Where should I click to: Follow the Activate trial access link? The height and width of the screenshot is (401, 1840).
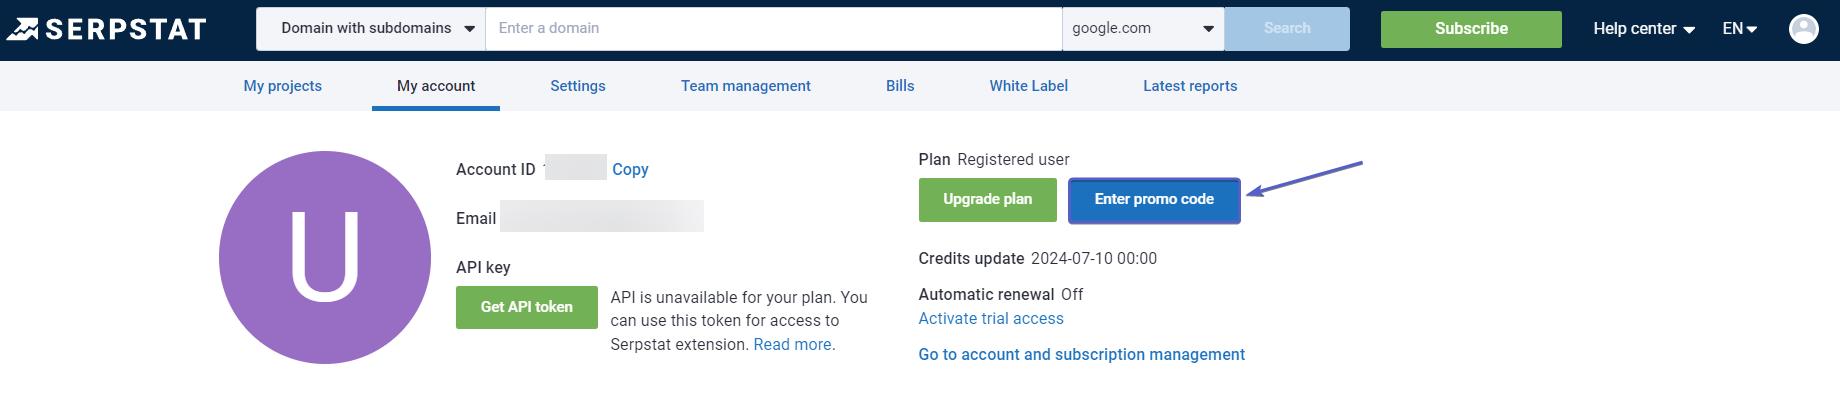[x=991, y=319]
